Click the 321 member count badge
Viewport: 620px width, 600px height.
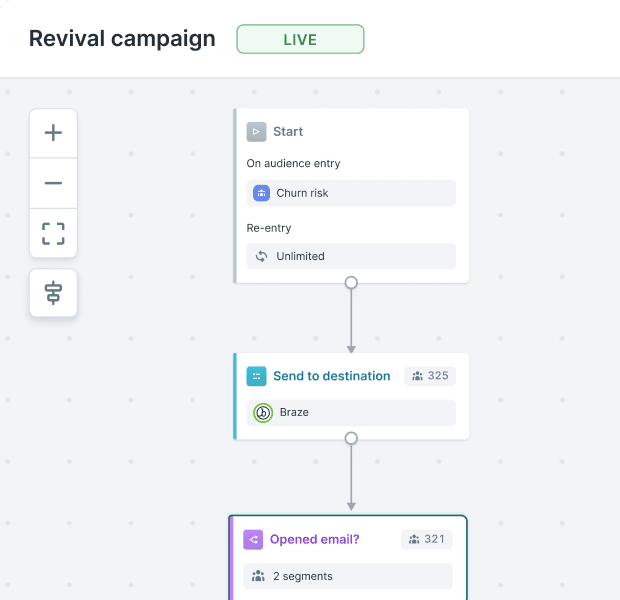(x=427, y=540)
